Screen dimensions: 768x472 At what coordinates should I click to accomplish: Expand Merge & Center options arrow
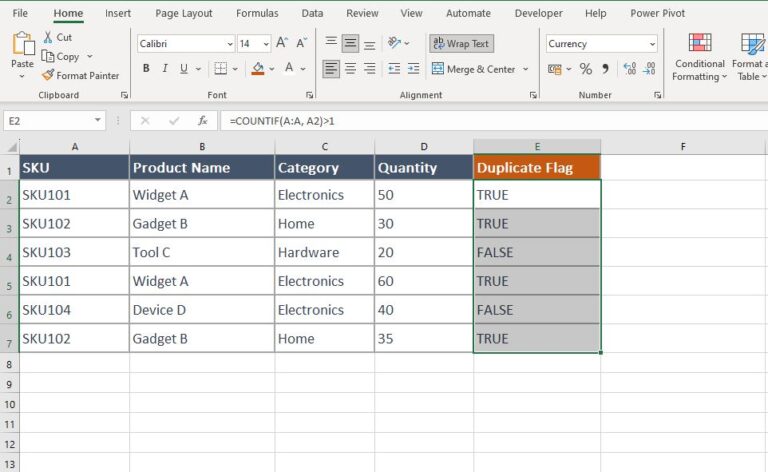pyautogui.click(x=526, y=69)
